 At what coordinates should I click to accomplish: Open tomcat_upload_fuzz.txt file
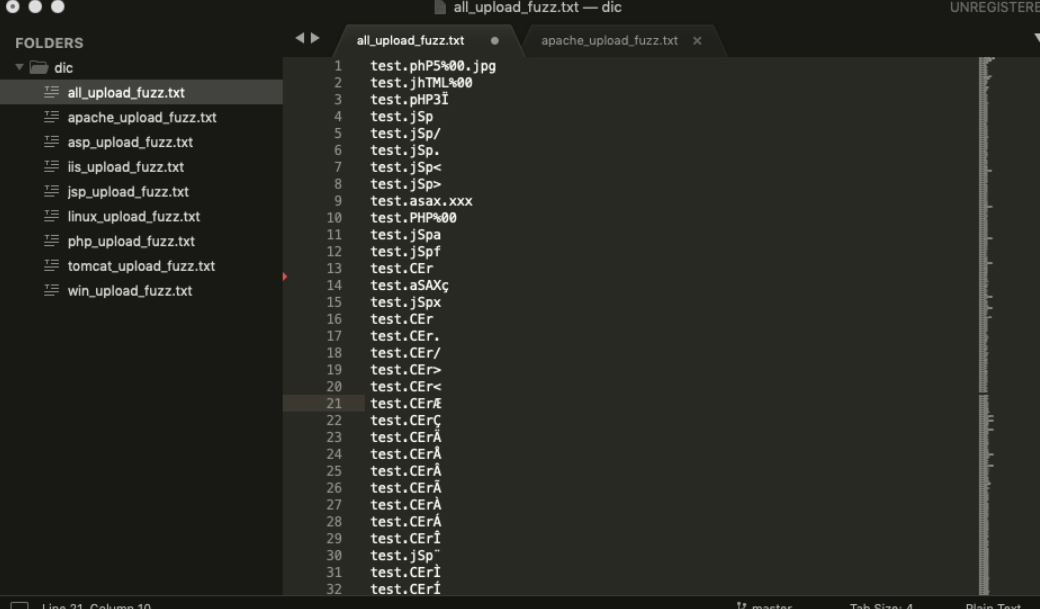pos(141,266)
